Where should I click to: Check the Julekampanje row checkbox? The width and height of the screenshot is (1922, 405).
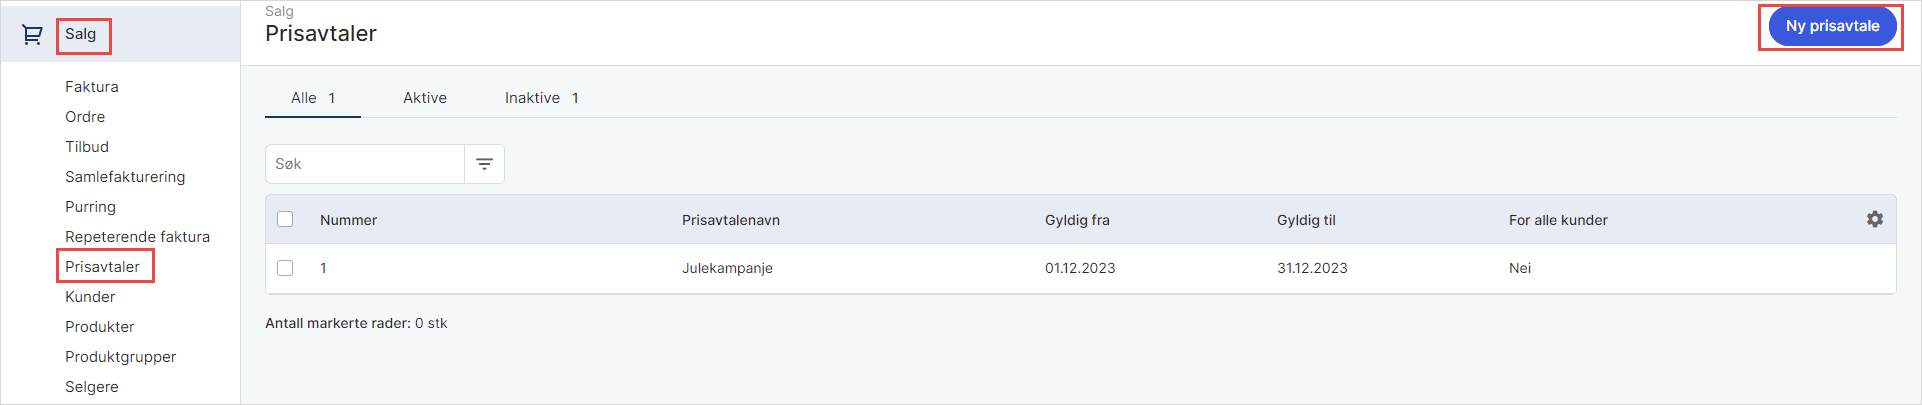[285, 268]
